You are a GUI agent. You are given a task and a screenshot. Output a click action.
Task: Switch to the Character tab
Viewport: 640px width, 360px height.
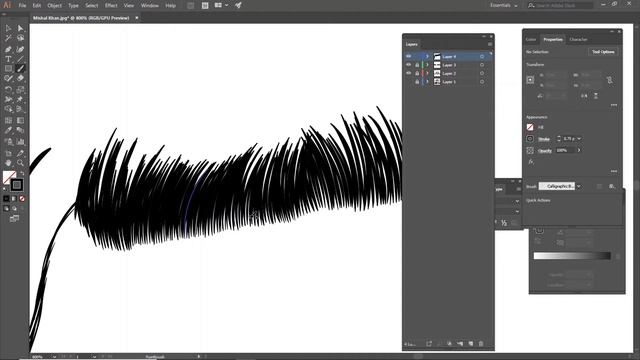(578, 39)
